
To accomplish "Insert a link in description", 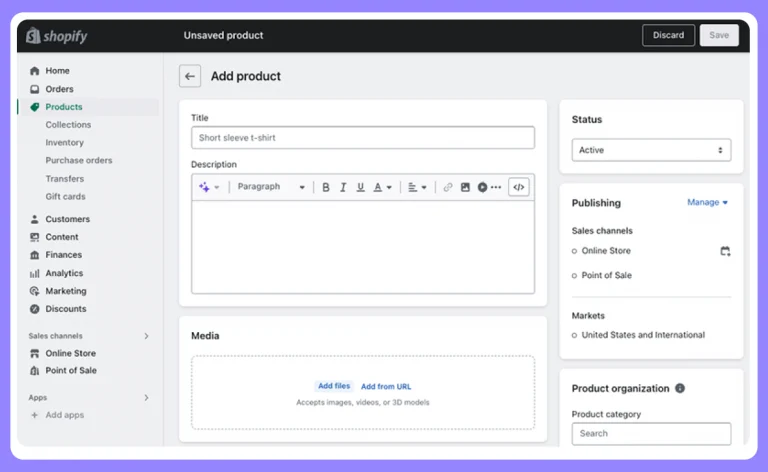I will [x=448, y=187].
